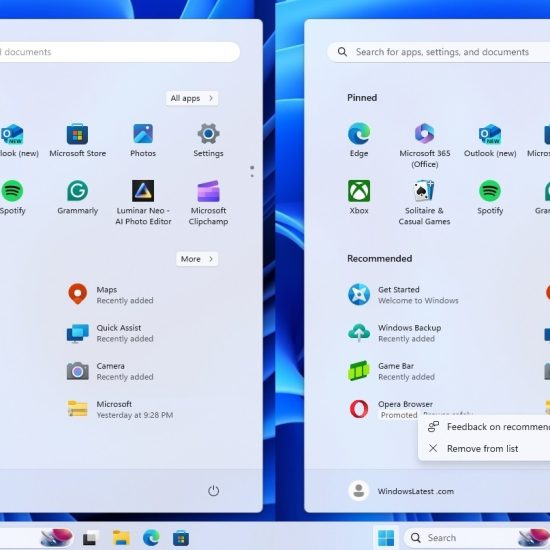Open Photos from the pinned apps
Viewport: 550px width, 550px height.
point(143,140)
